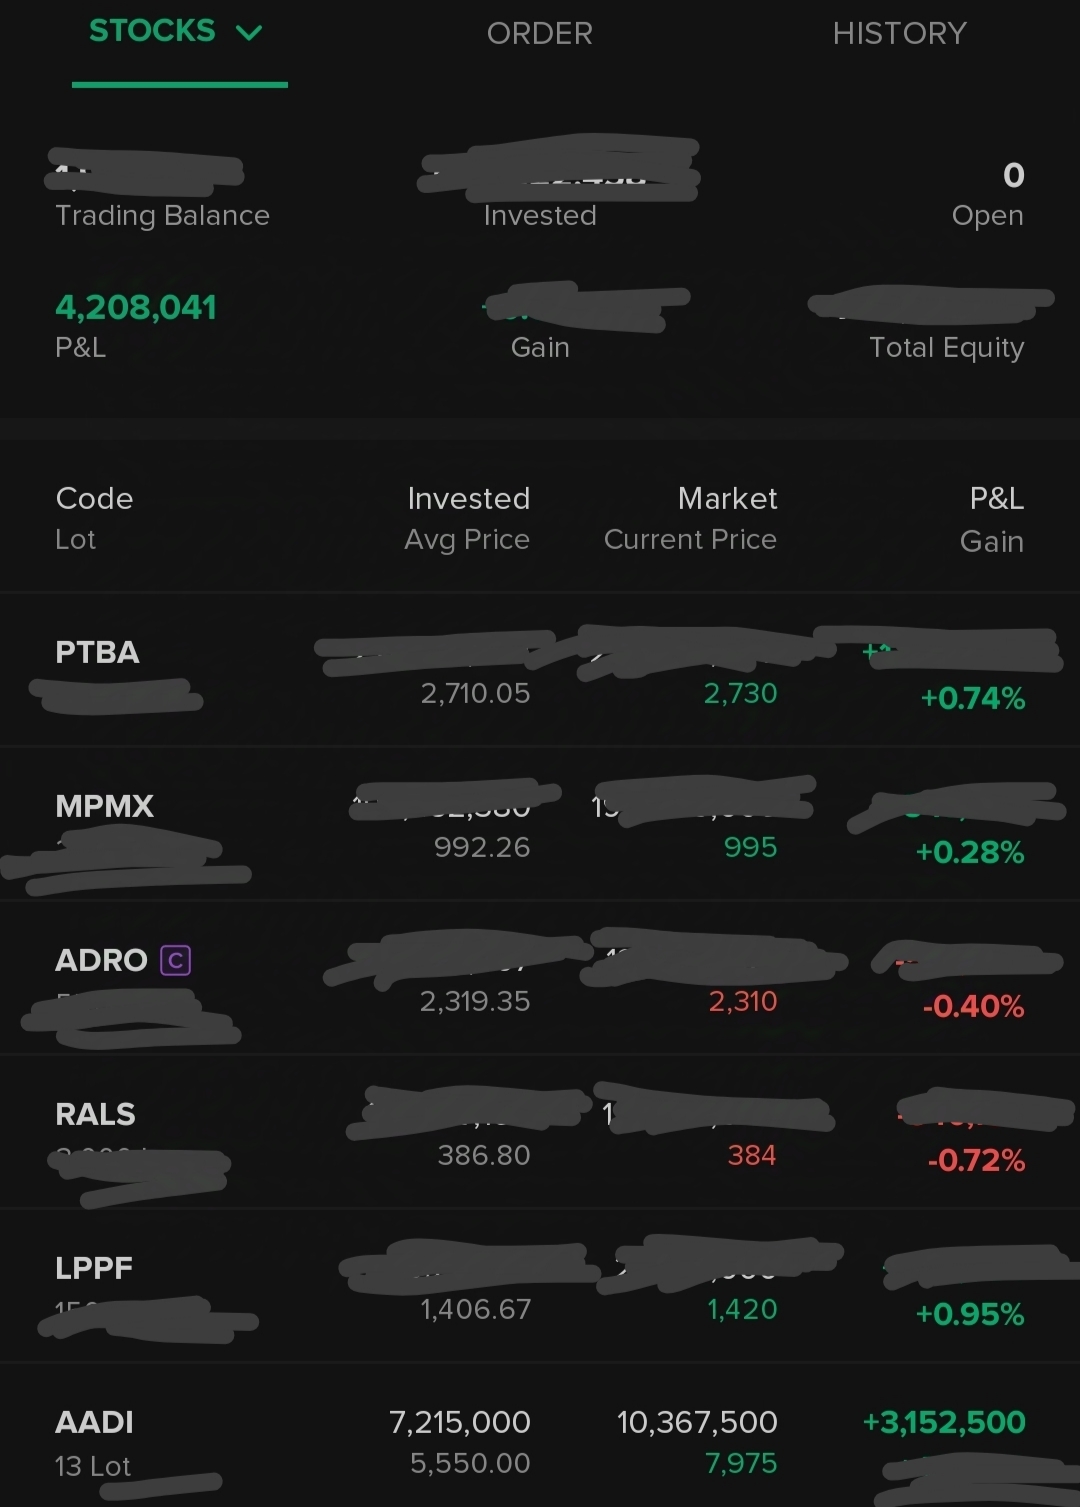
Task: Click the Total Equity label
Action: point(946,348)
